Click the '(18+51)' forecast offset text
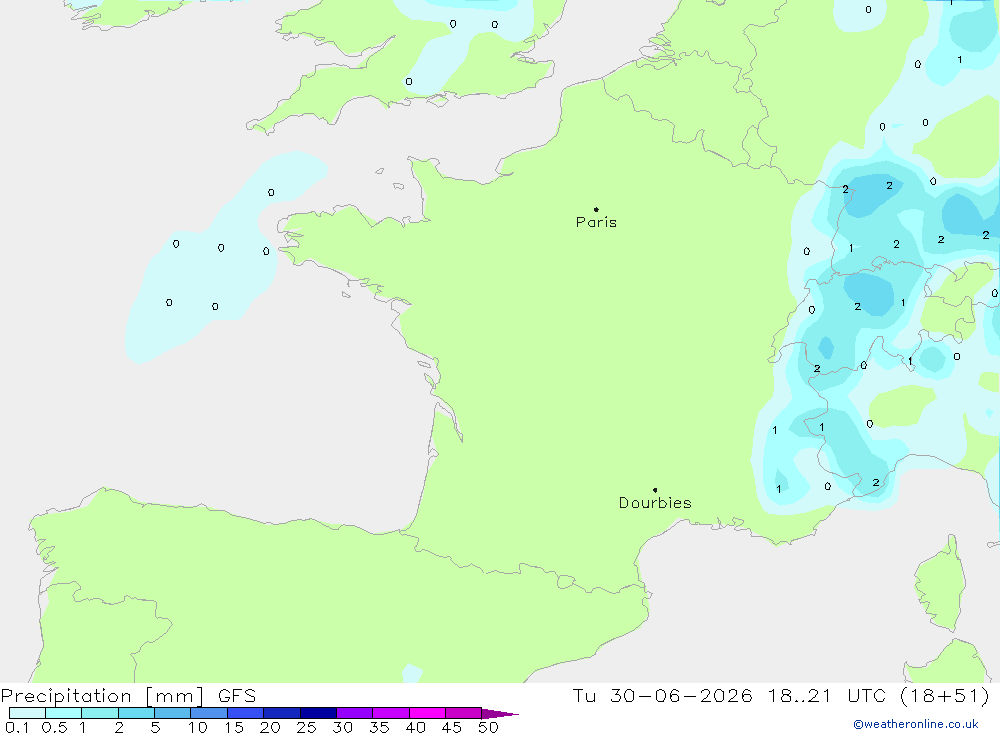 945,696
